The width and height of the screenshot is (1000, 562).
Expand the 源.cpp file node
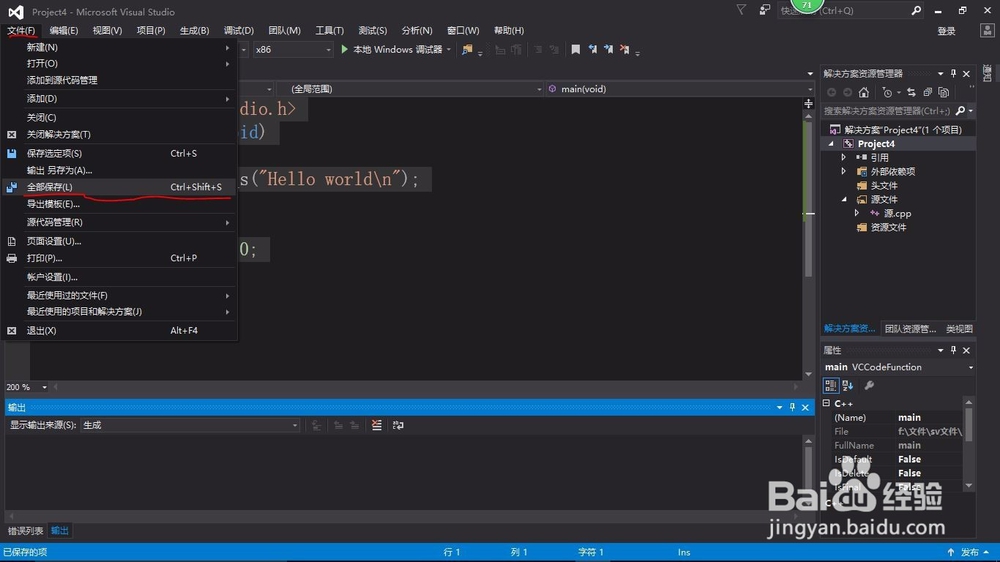point(857,213)
